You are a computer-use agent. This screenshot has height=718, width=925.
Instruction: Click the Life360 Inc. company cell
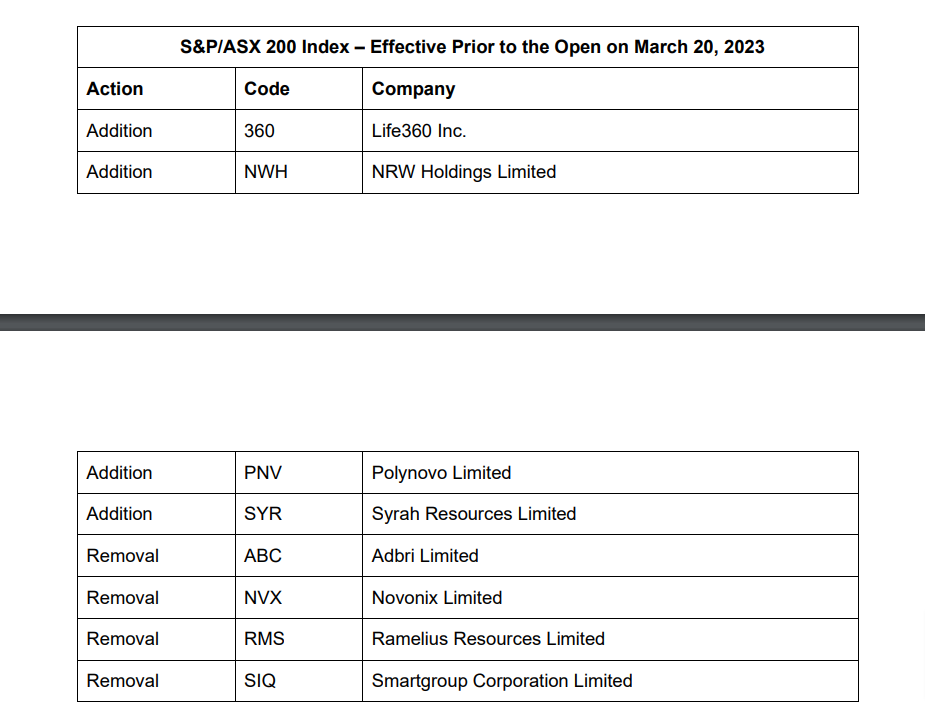point(419,131)
